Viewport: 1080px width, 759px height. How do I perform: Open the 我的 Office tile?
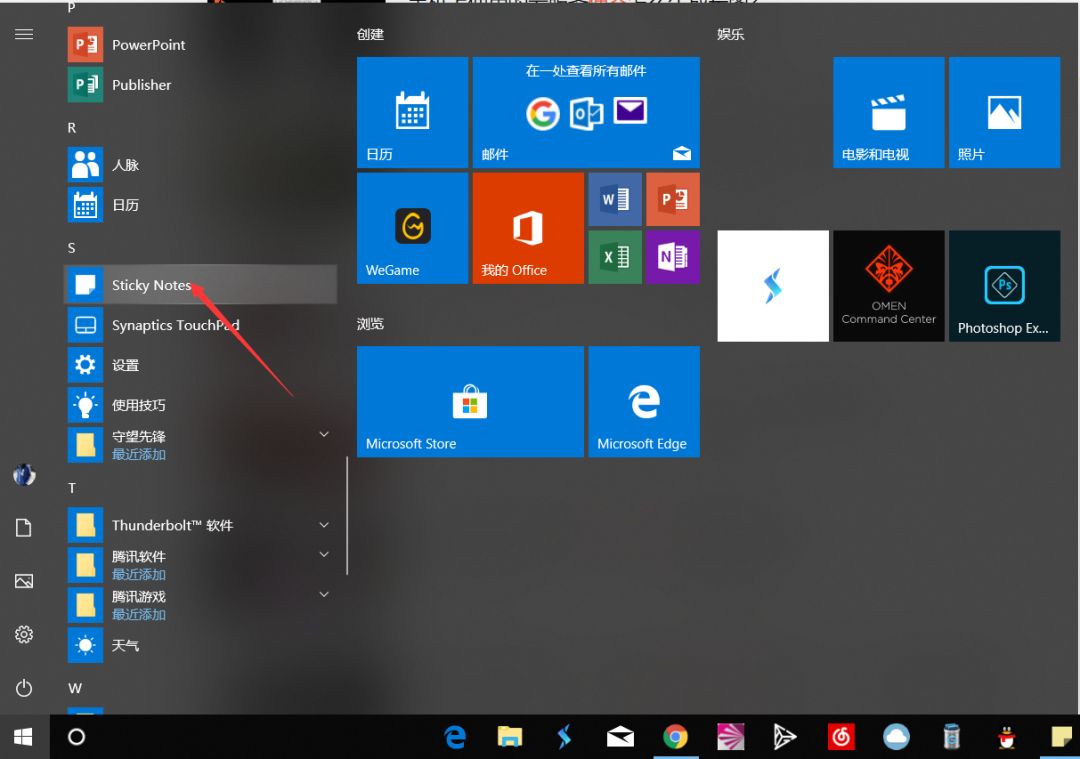[x=528, y=228]
